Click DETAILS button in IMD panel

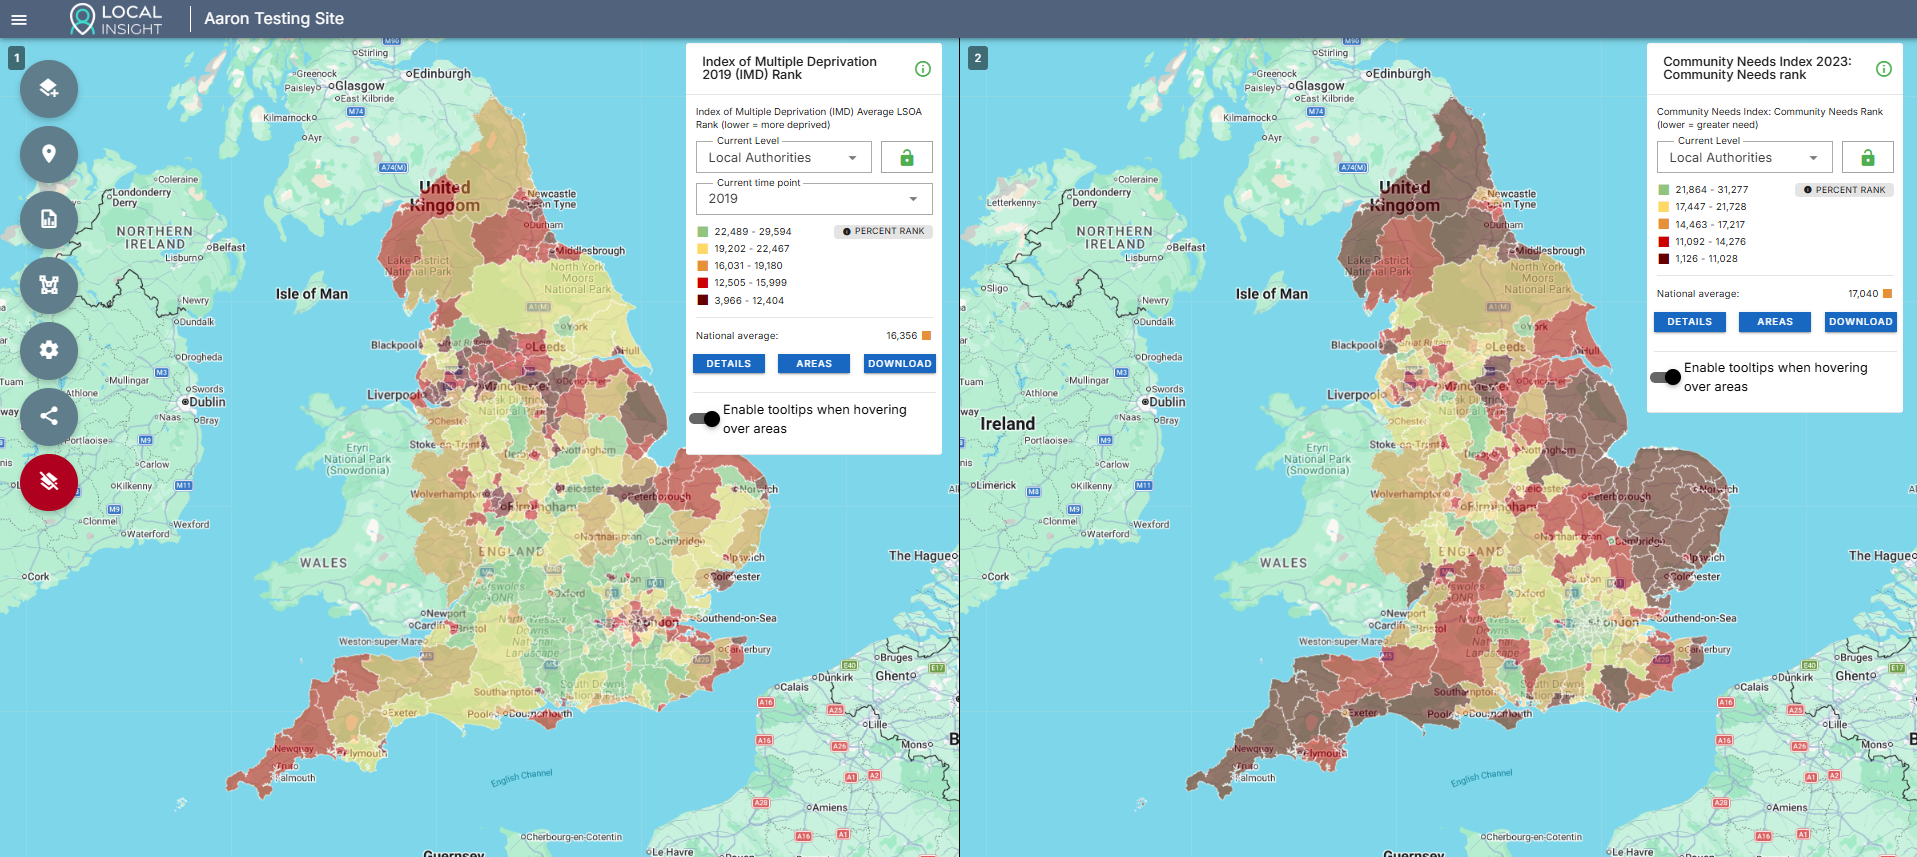coord(728,364)
